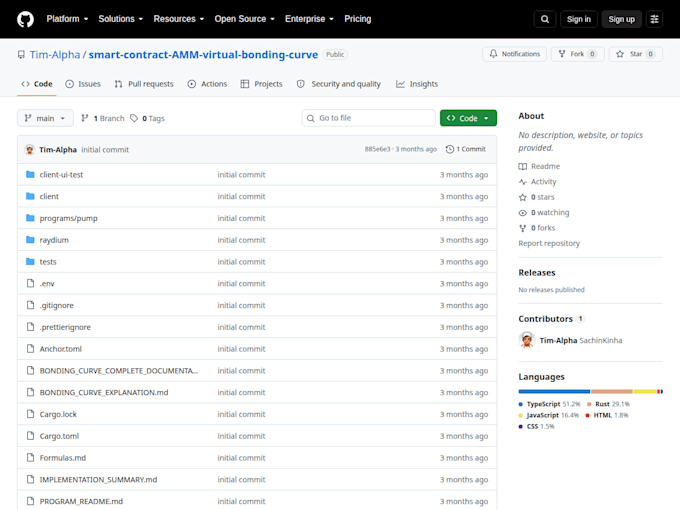The height and width of the screenshot is (510, 680).
Task: Open the Pricing page
Action: tap(358, 19)
